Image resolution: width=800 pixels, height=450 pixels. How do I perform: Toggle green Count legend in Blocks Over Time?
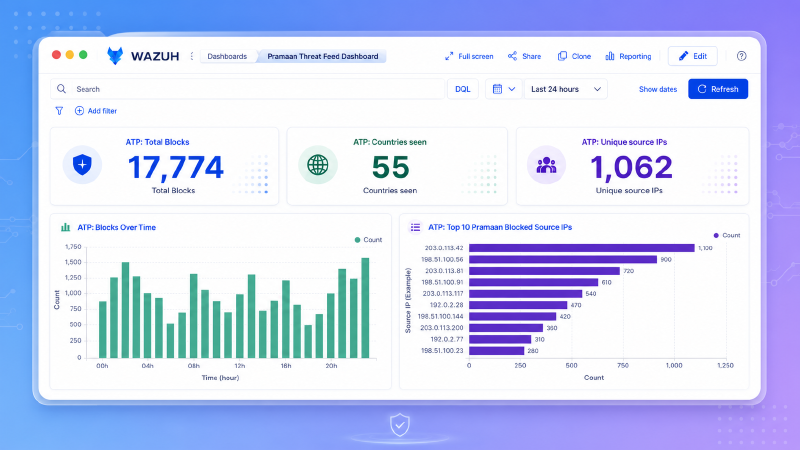tap(368, 240)
